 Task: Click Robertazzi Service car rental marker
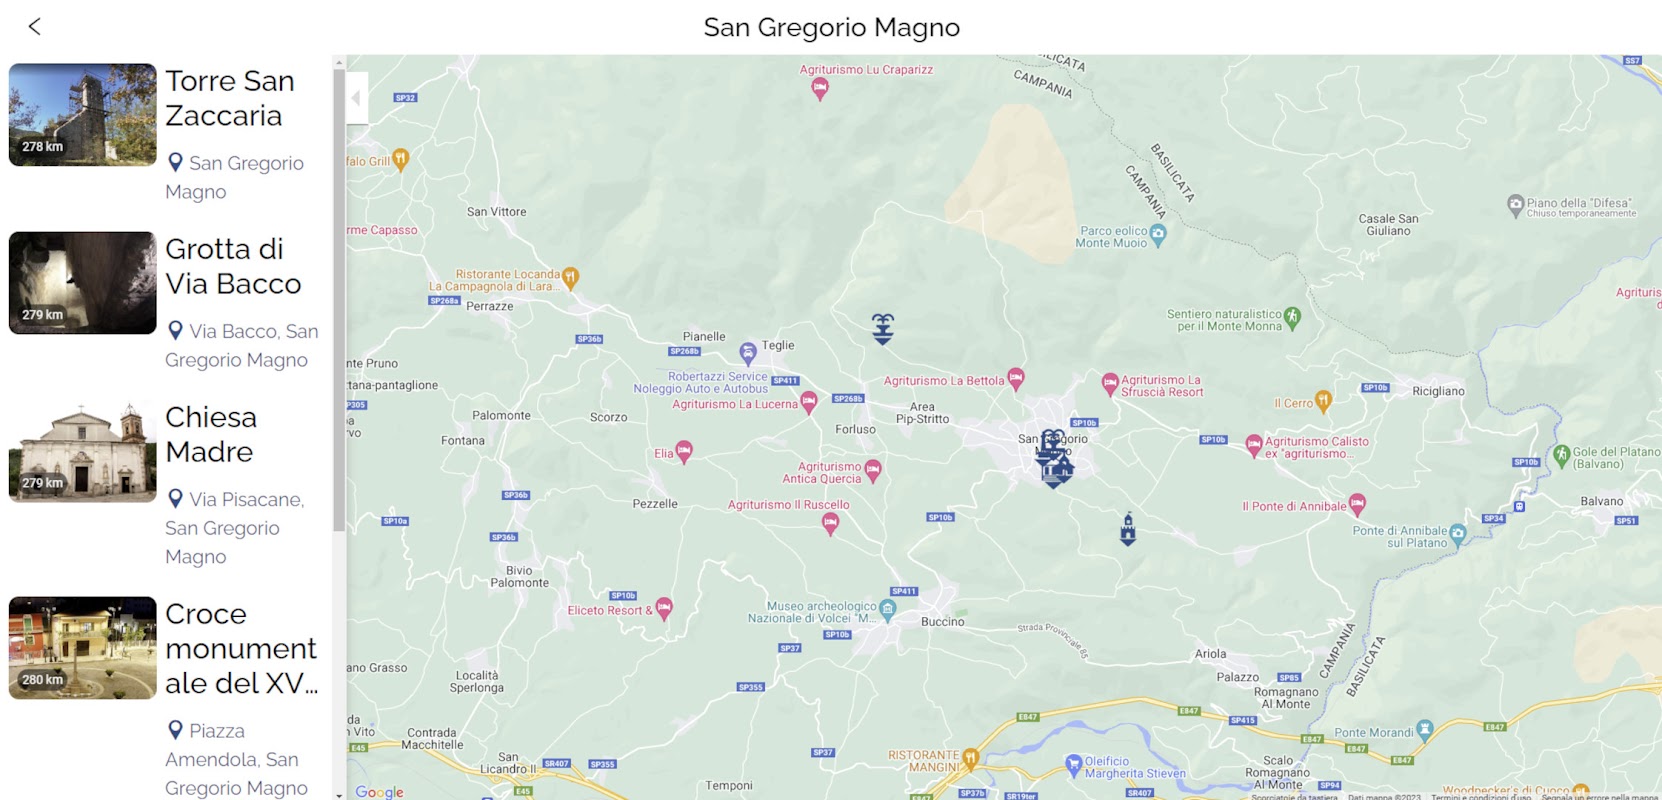(x=748, y=353)
